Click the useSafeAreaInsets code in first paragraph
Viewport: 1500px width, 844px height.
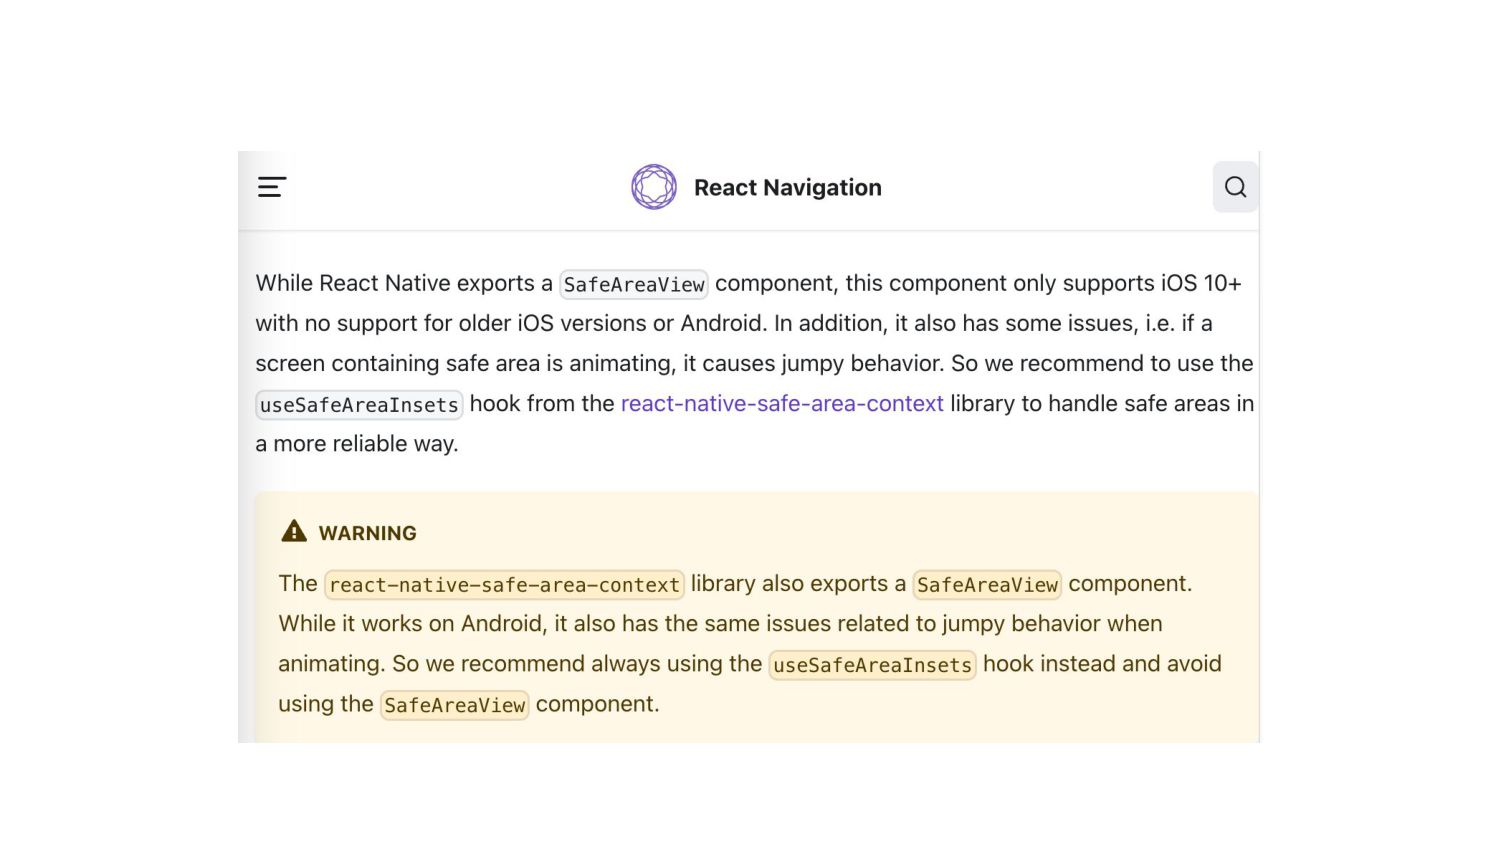tap(359, 405)
